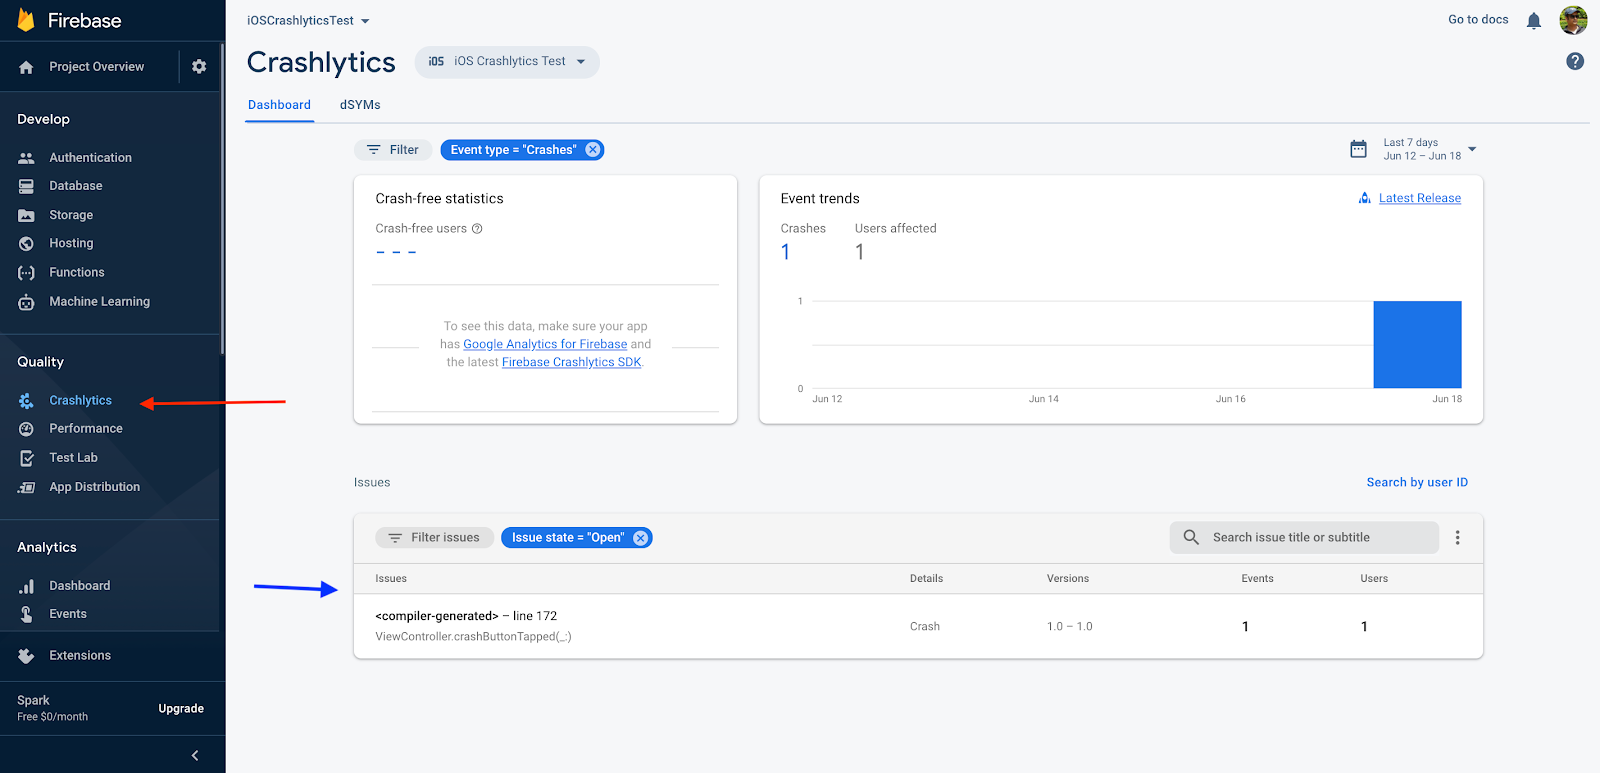
Task: Open the help question mark icon
Action: 1575,61
